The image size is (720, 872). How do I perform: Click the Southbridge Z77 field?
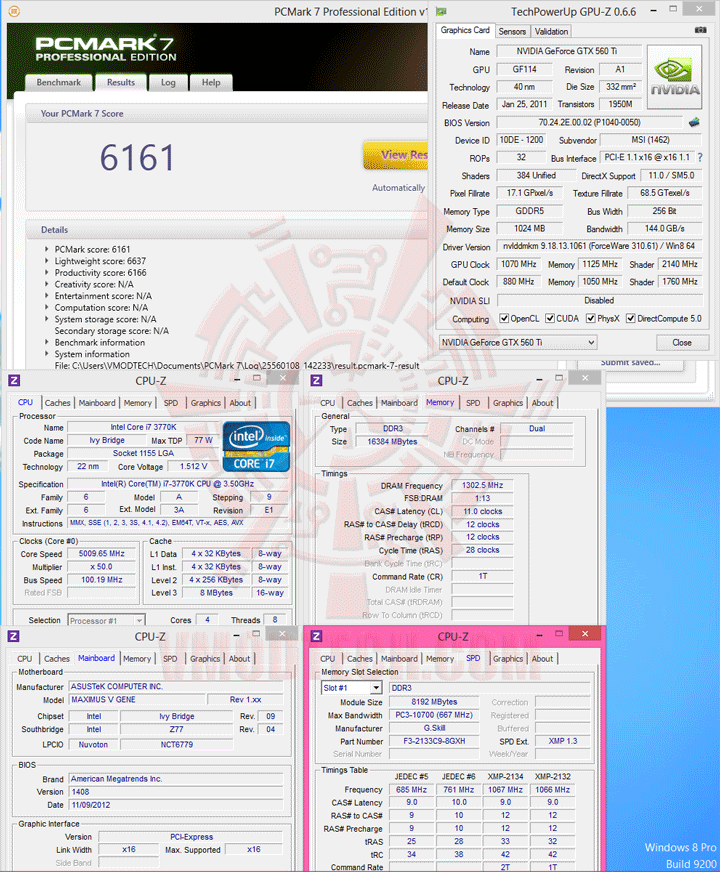[x=176, y=729]
